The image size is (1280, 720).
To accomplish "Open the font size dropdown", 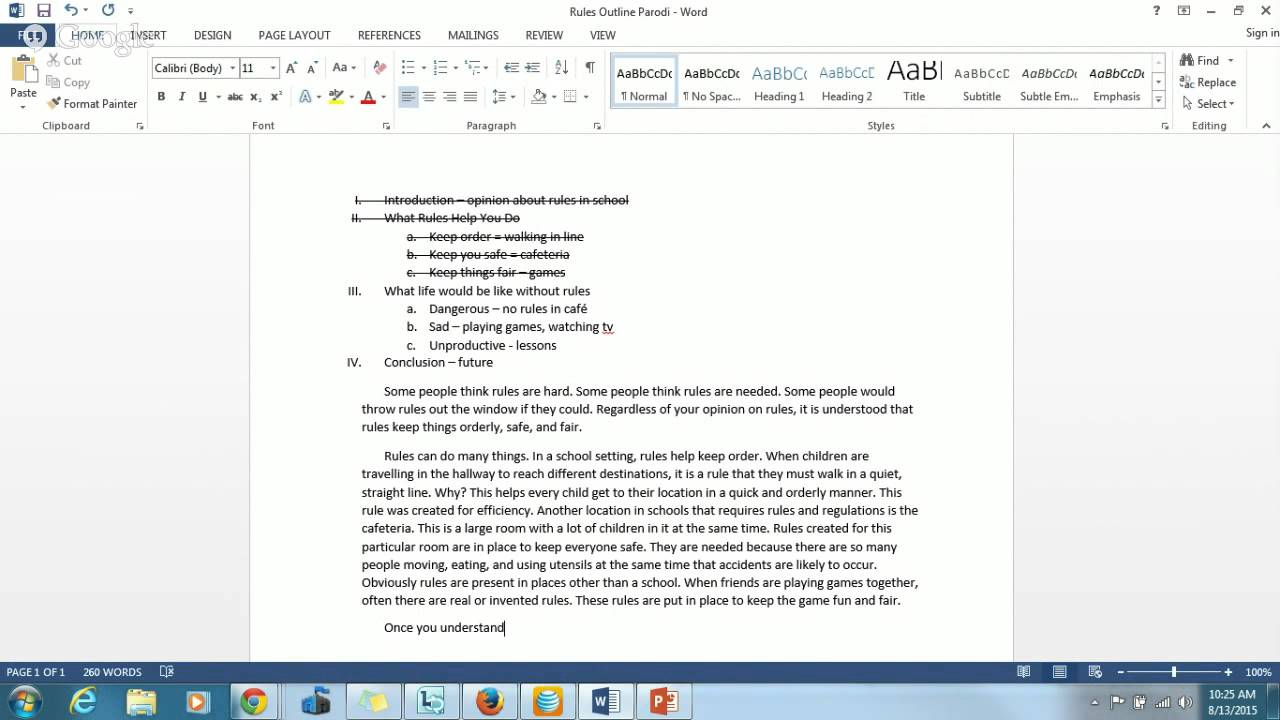I will tap(273, 68).
